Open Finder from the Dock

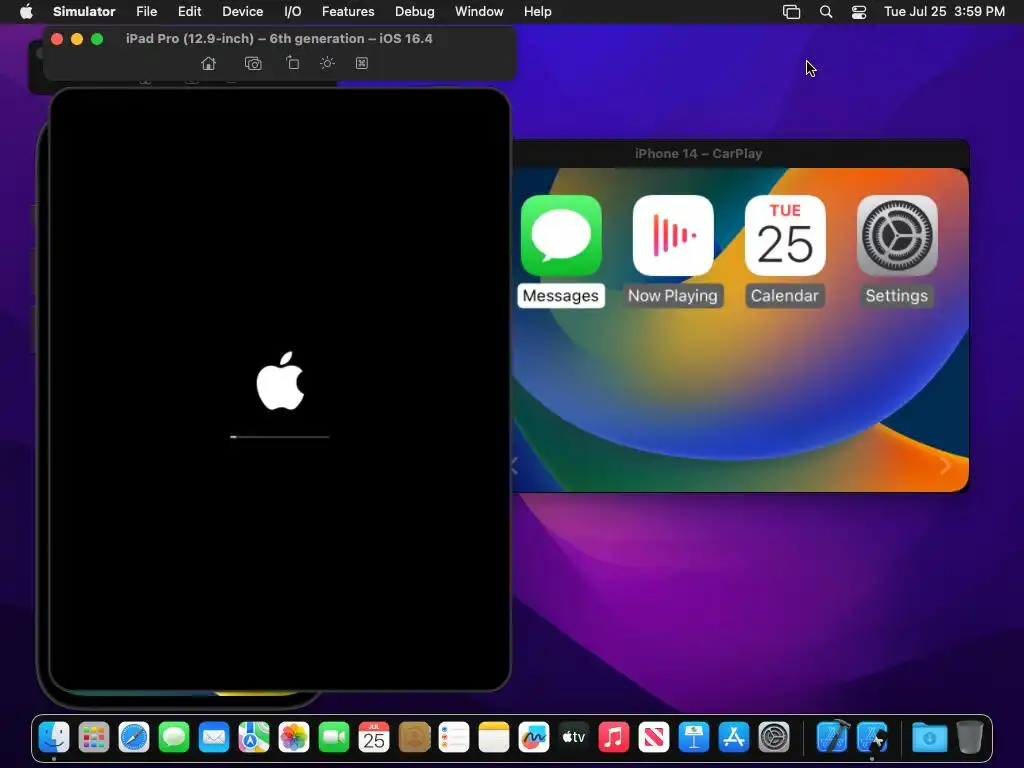point(54,738)
